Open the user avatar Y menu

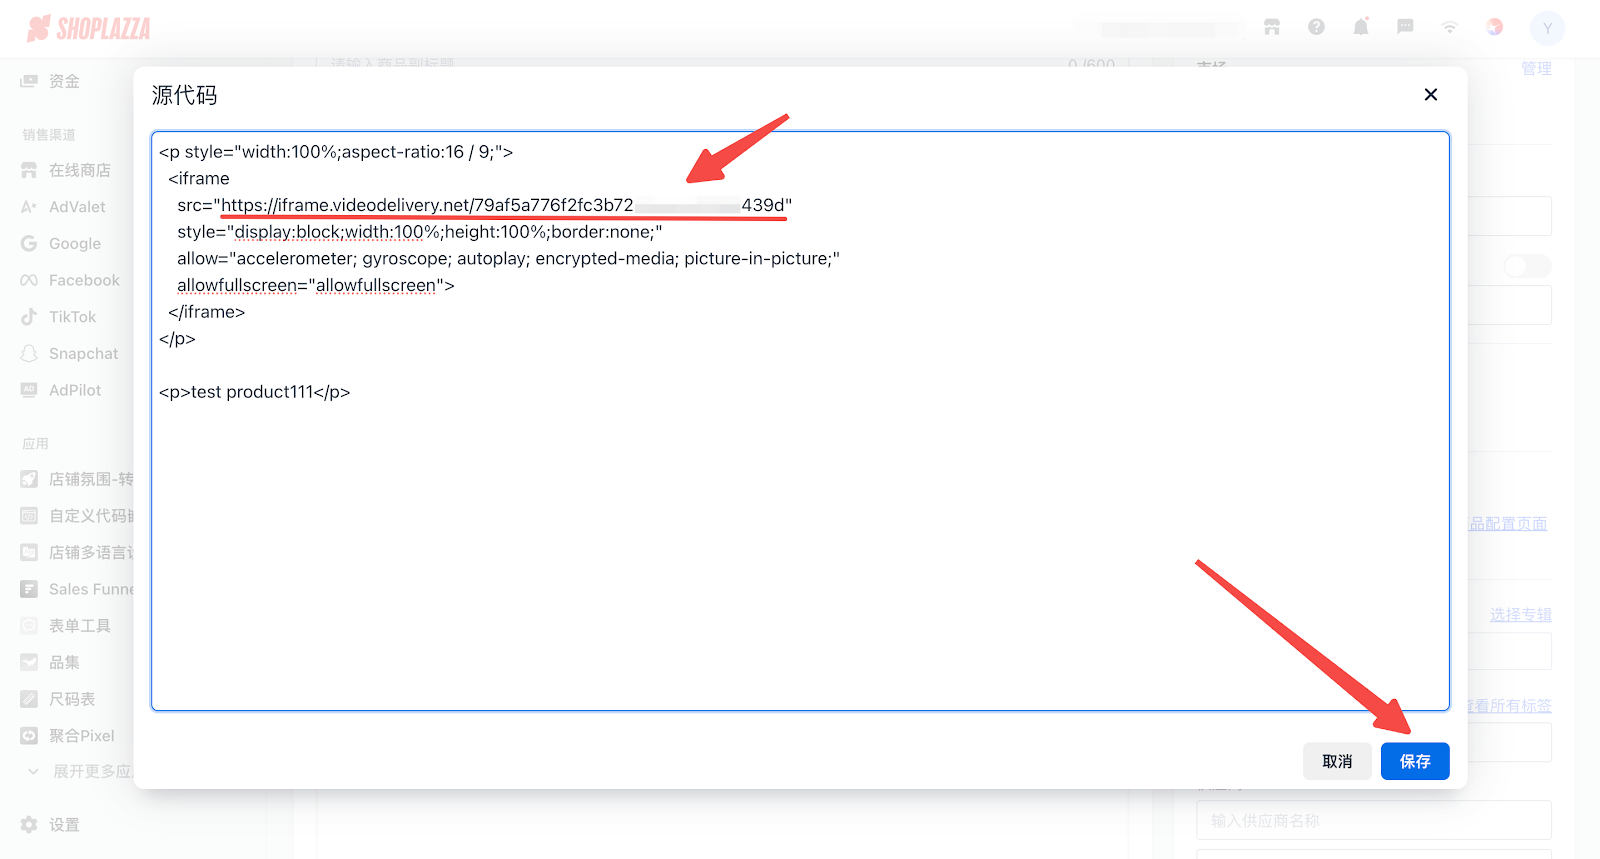tap(1547, 28)
